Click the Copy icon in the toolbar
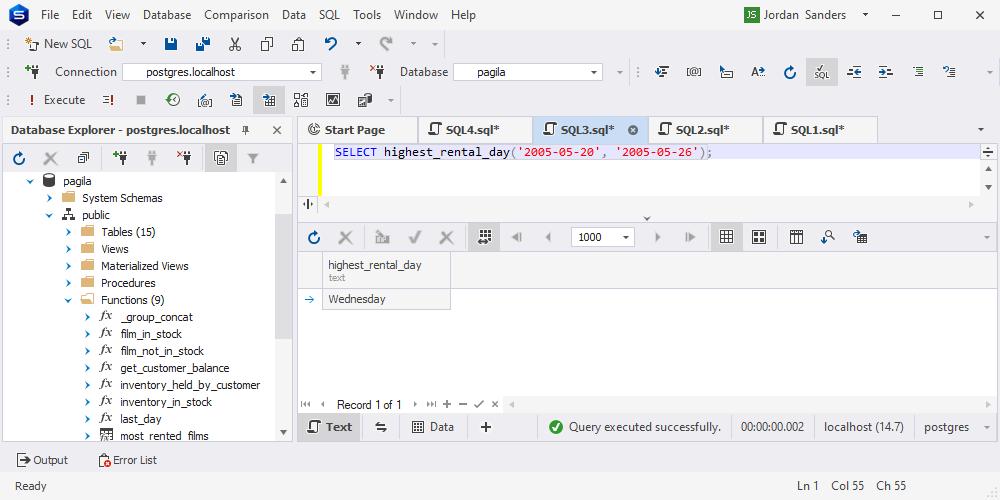Image resolution: width=1000 pixels, height=500 pixels. pos(267,44)
